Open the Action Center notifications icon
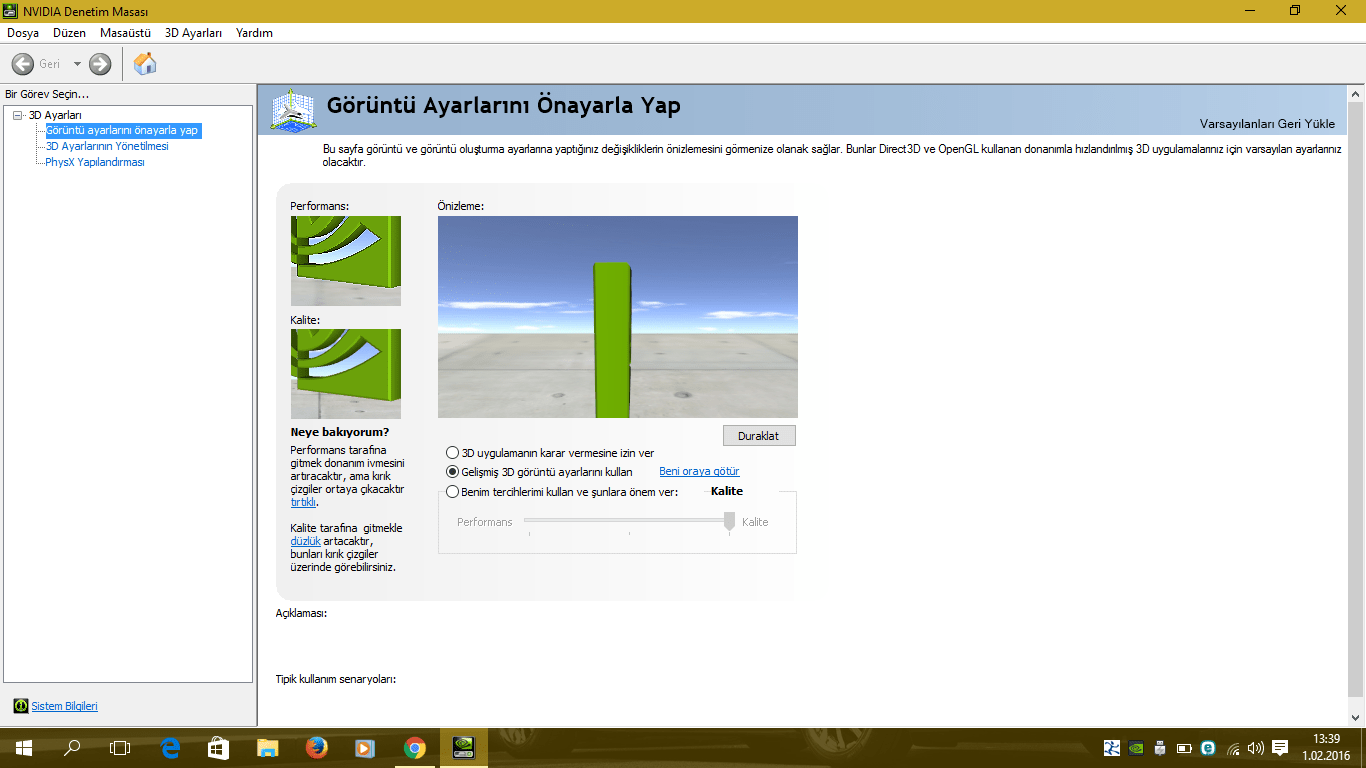This screenshot has width=1366, height=768. pyautogui.click(x=1280, y=747)
